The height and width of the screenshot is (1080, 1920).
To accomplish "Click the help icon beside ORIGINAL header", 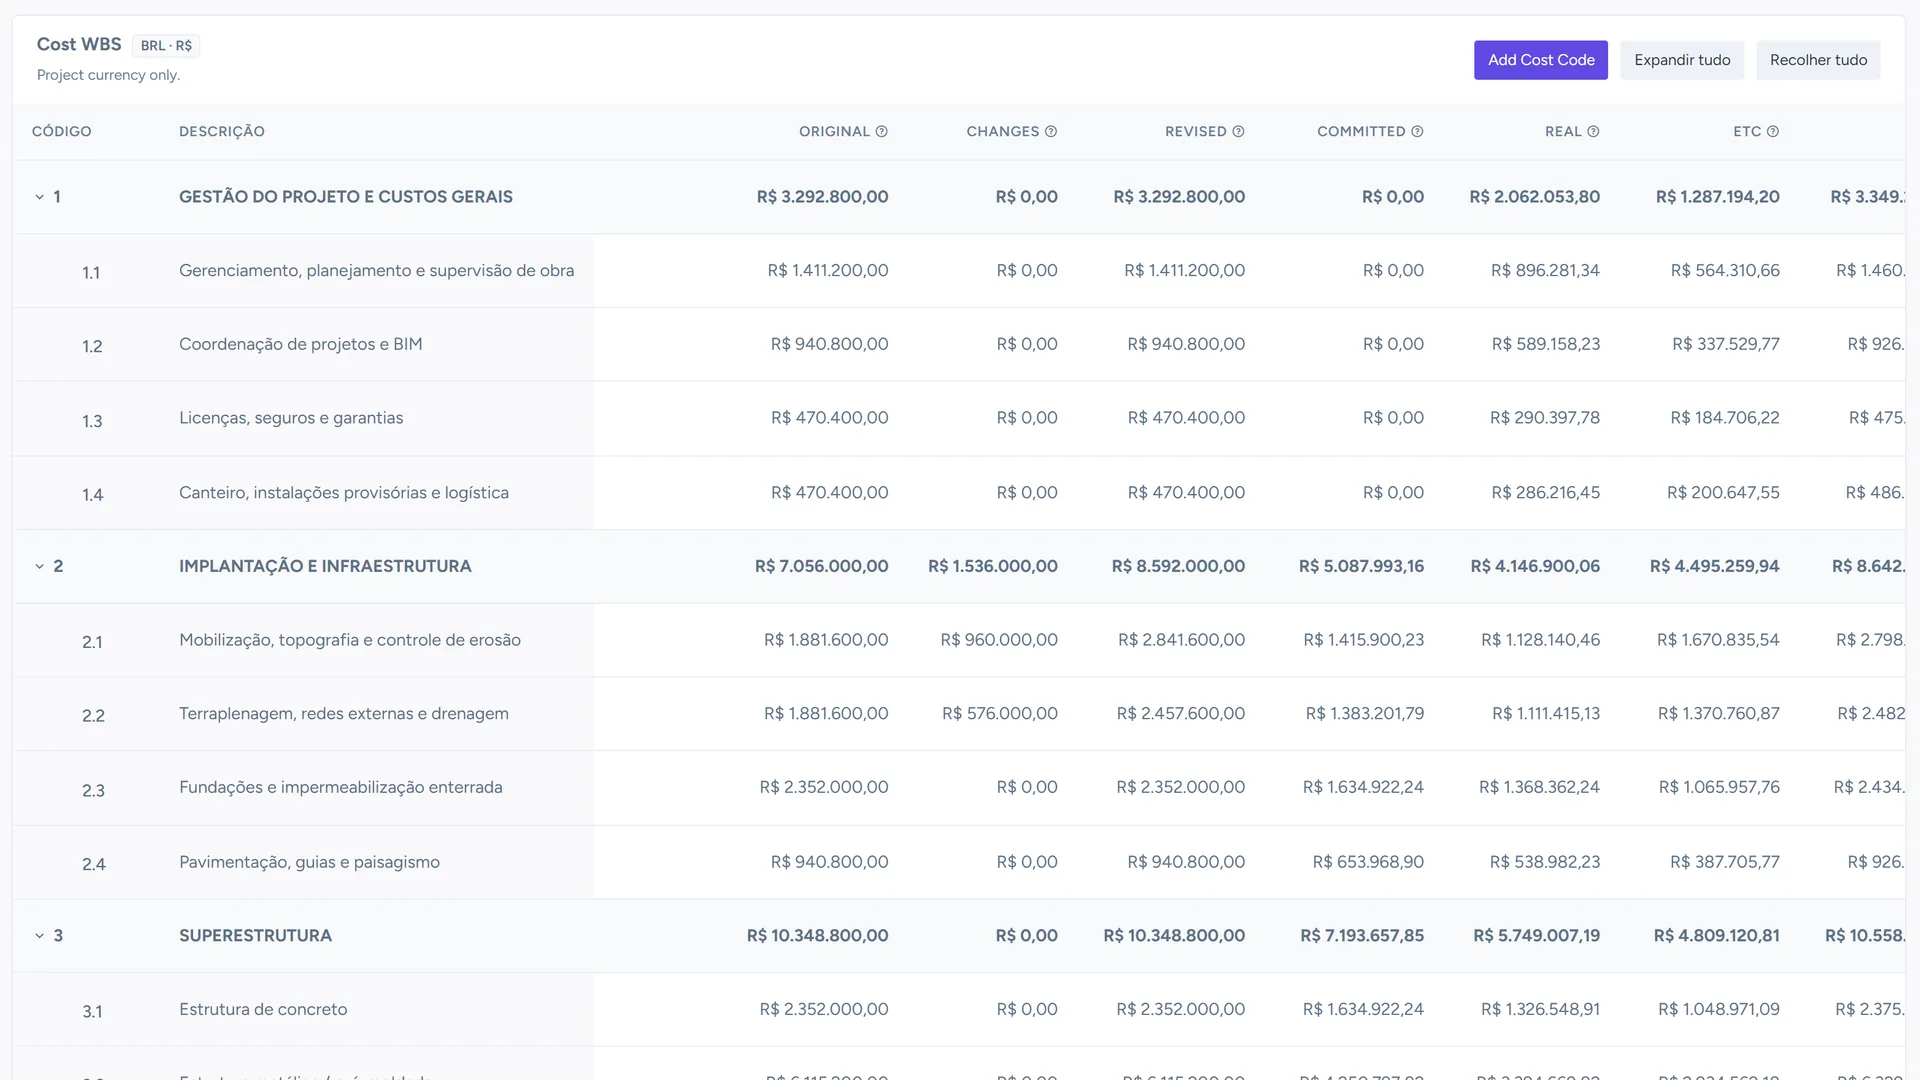I will click(x=881, y=131).
